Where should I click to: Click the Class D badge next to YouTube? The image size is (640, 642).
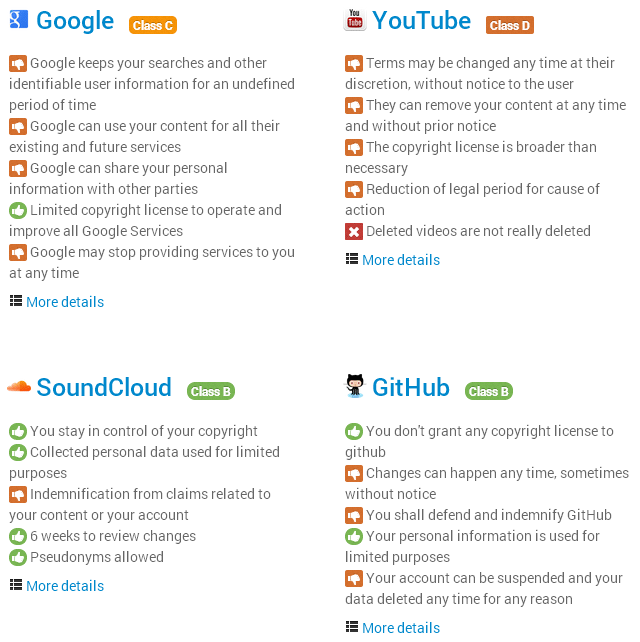tap(510, 25)
